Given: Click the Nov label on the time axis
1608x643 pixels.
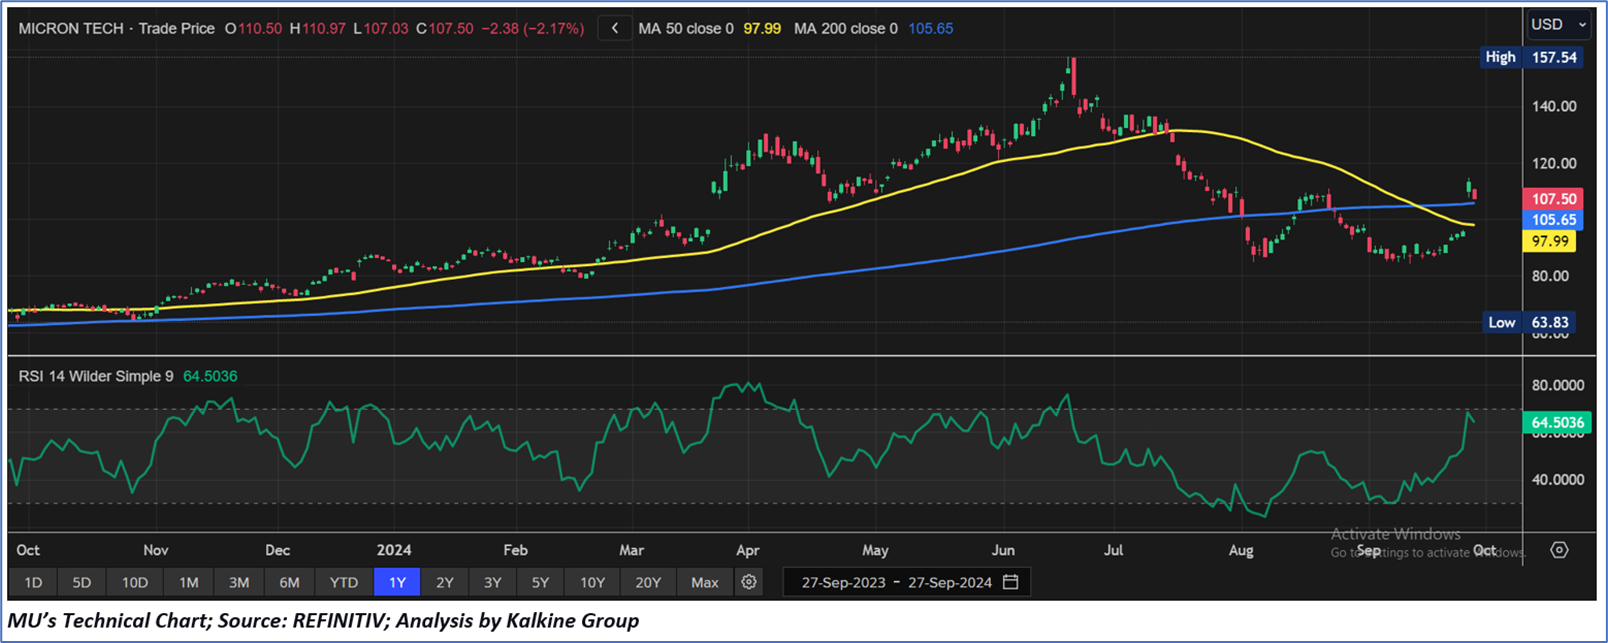Looking at the screenshot, I should tap(156, 550).
